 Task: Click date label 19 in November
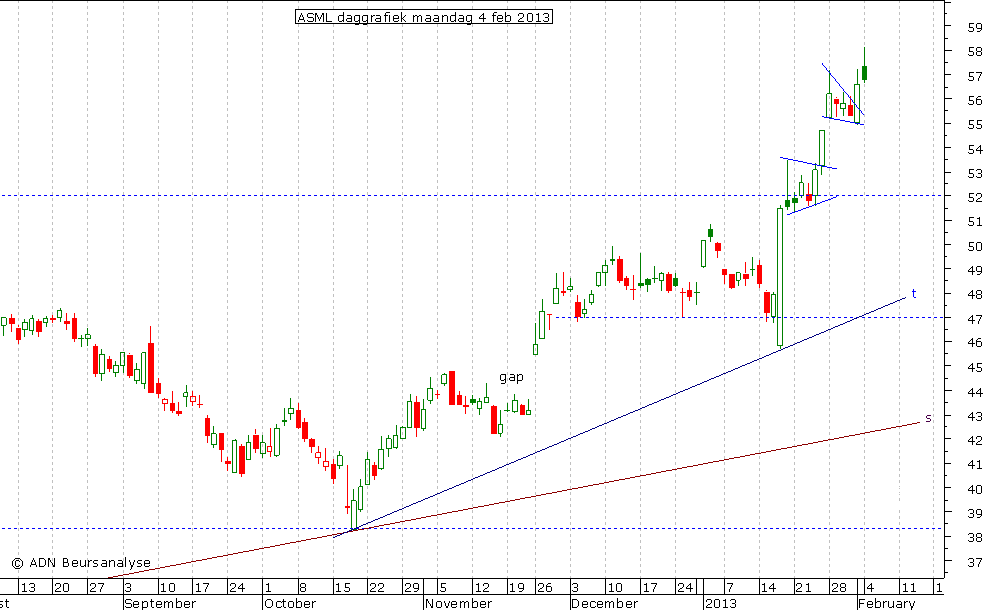click(516, 588)
